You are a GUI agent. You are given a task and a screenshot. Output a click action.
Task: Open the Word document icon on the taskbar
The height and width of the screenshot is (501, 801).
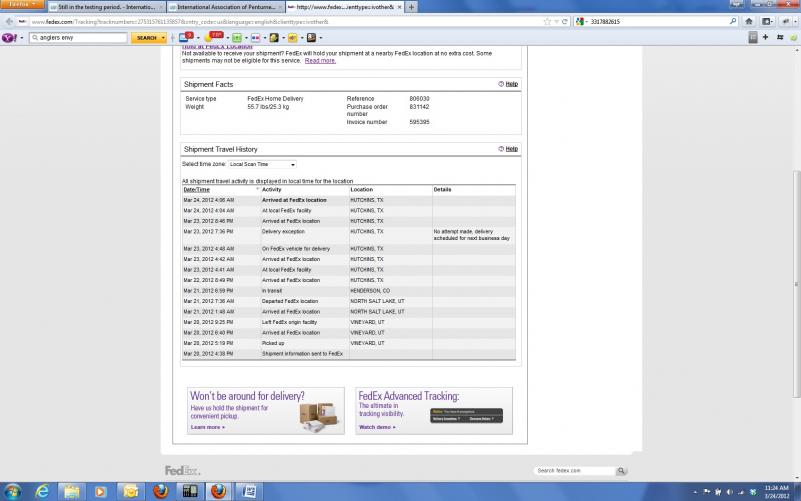coord(249,491)
